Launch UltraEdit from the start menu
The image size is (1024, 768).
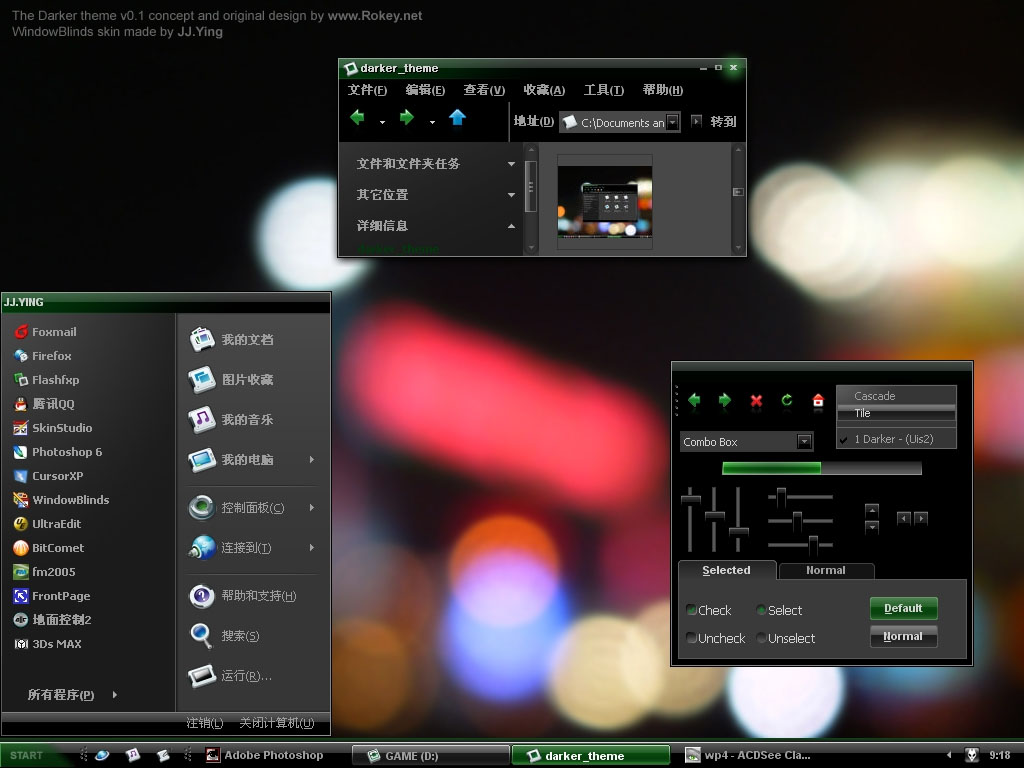coord(47,524)
